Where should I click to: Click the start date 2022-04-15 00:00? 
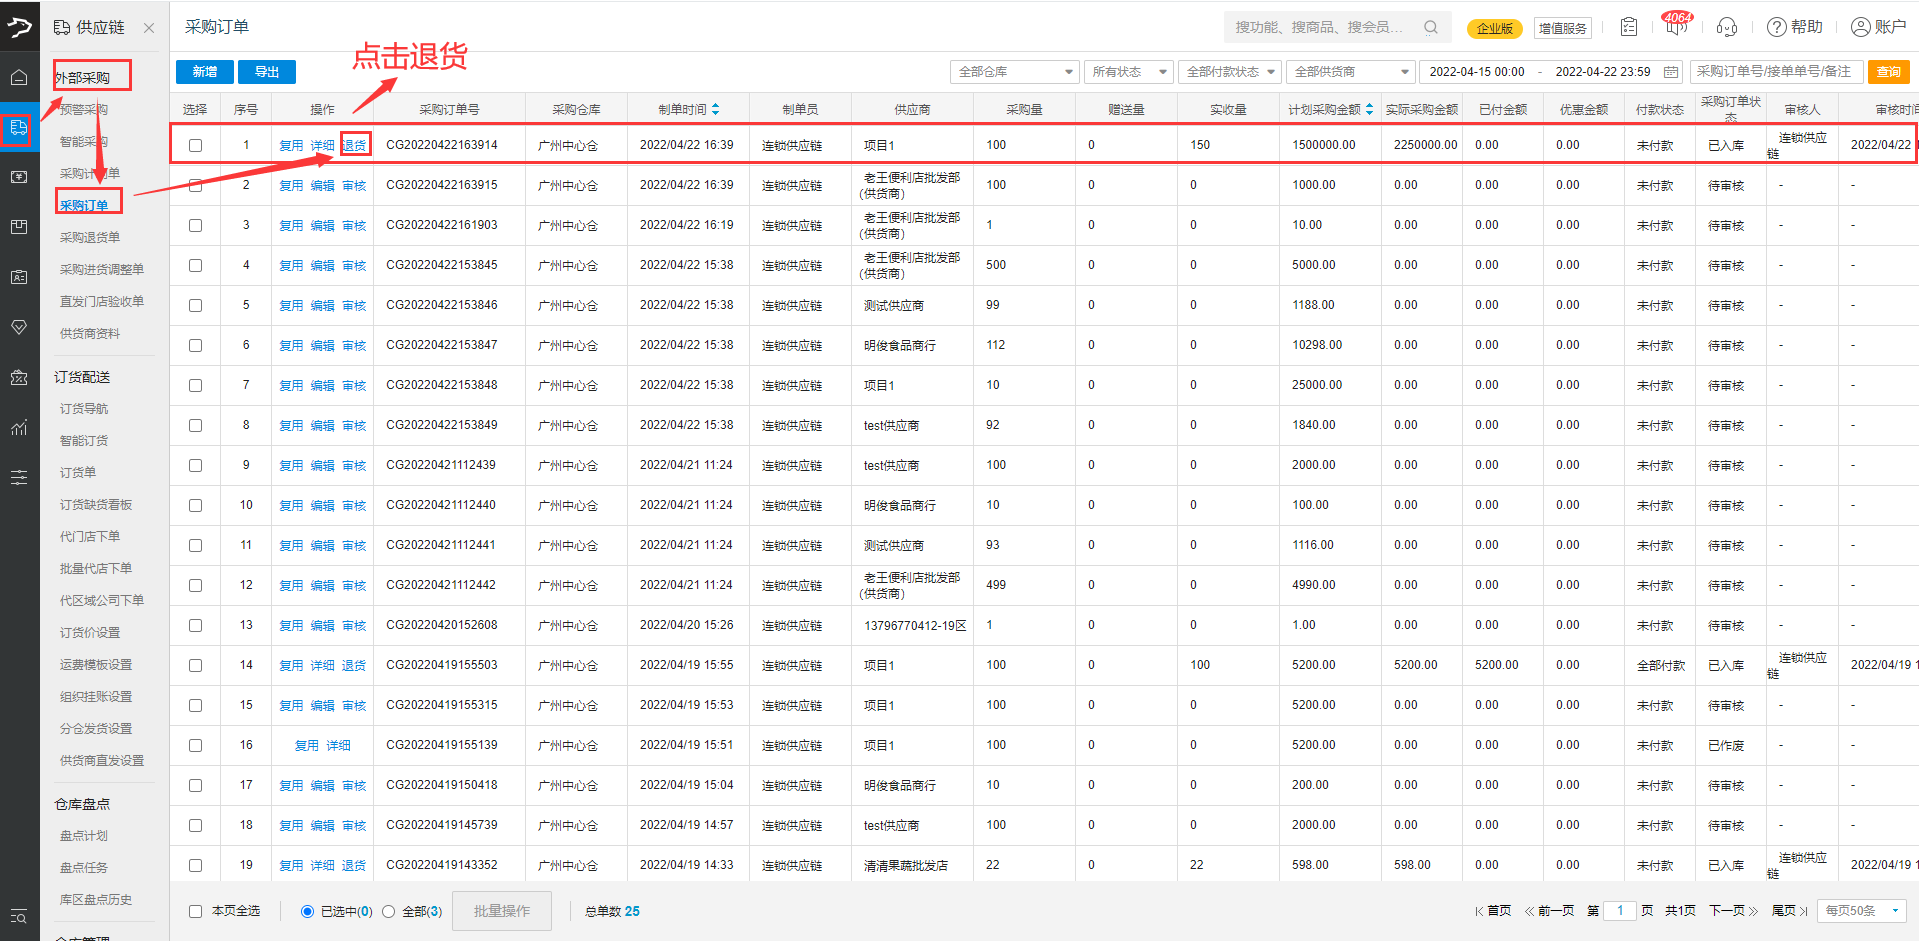click(x=1477, y=72)
